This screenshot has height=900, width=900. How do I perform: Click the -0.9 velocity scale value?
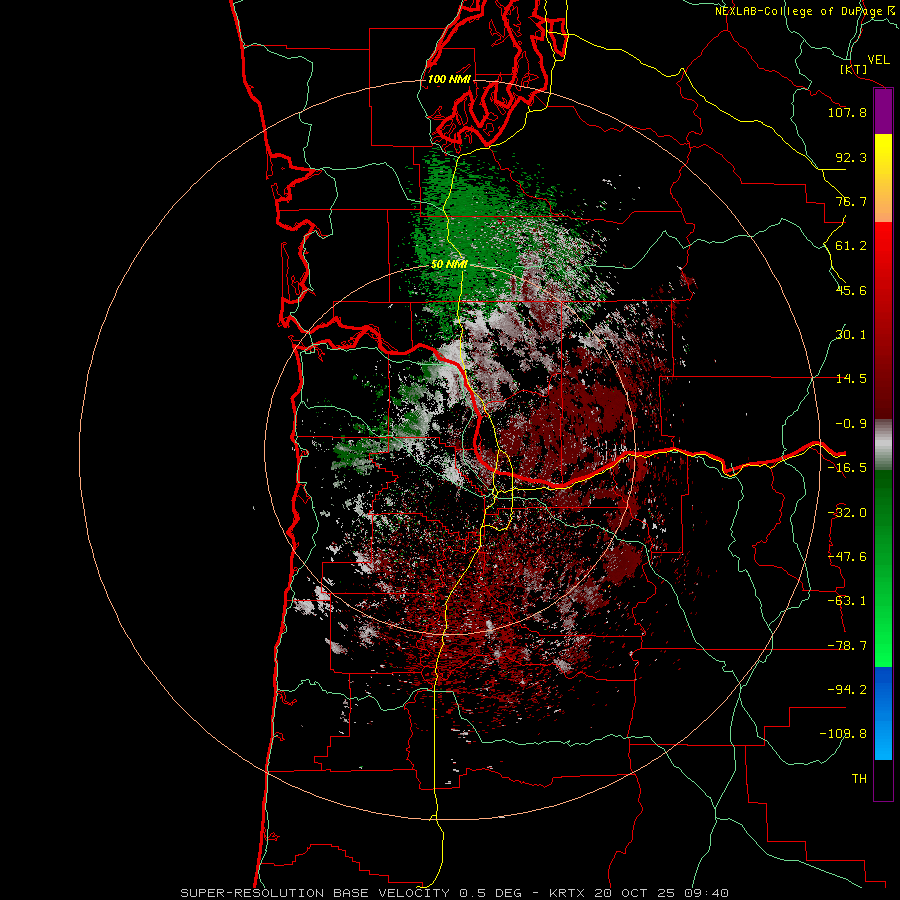point(851,424)
